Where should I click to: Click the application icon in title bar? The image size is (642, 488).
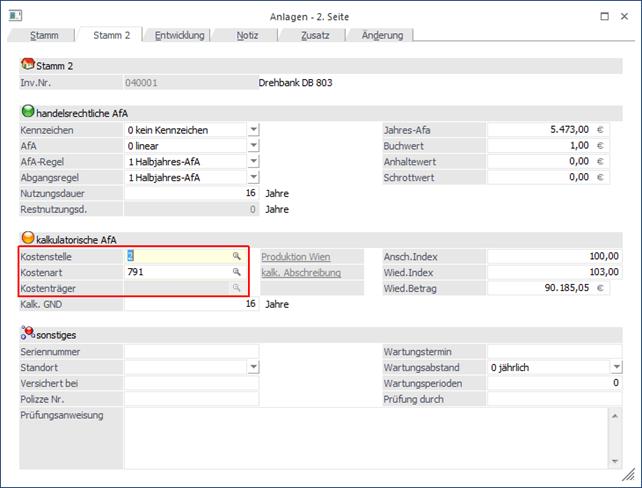point(16,16)
